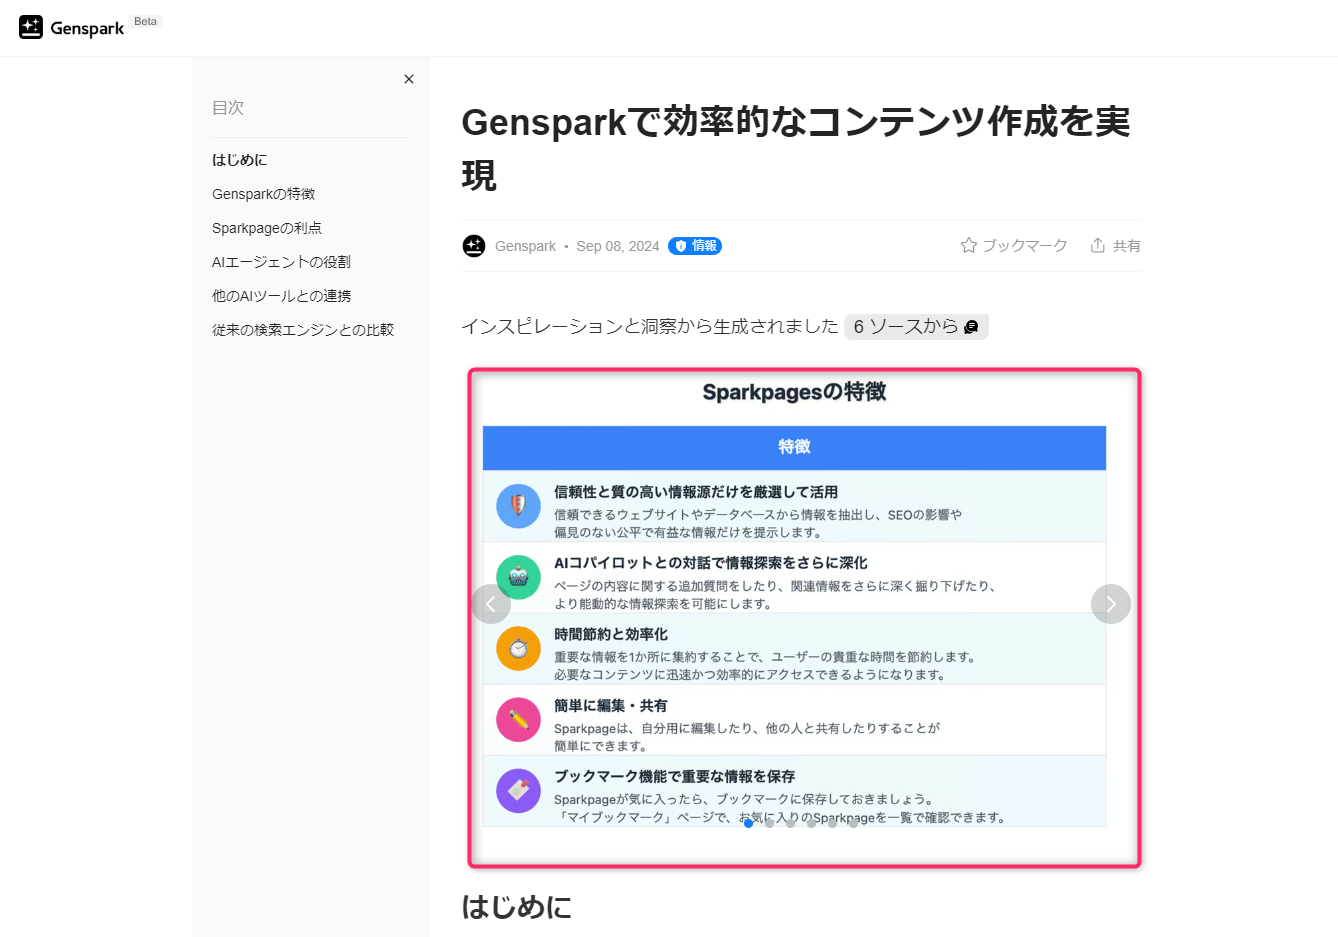Select the sixth carousel dot
The width and height of the screenshot is (1338, 937).
(853, 823)
